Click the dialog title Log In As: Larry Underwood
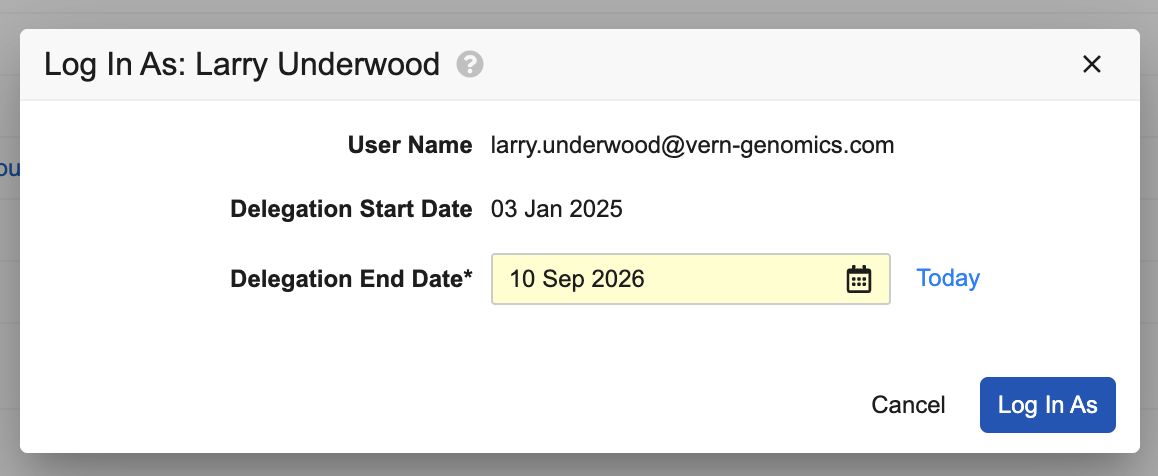The width and height of the screenshot is (1158, 476). (x=242, y=65)
